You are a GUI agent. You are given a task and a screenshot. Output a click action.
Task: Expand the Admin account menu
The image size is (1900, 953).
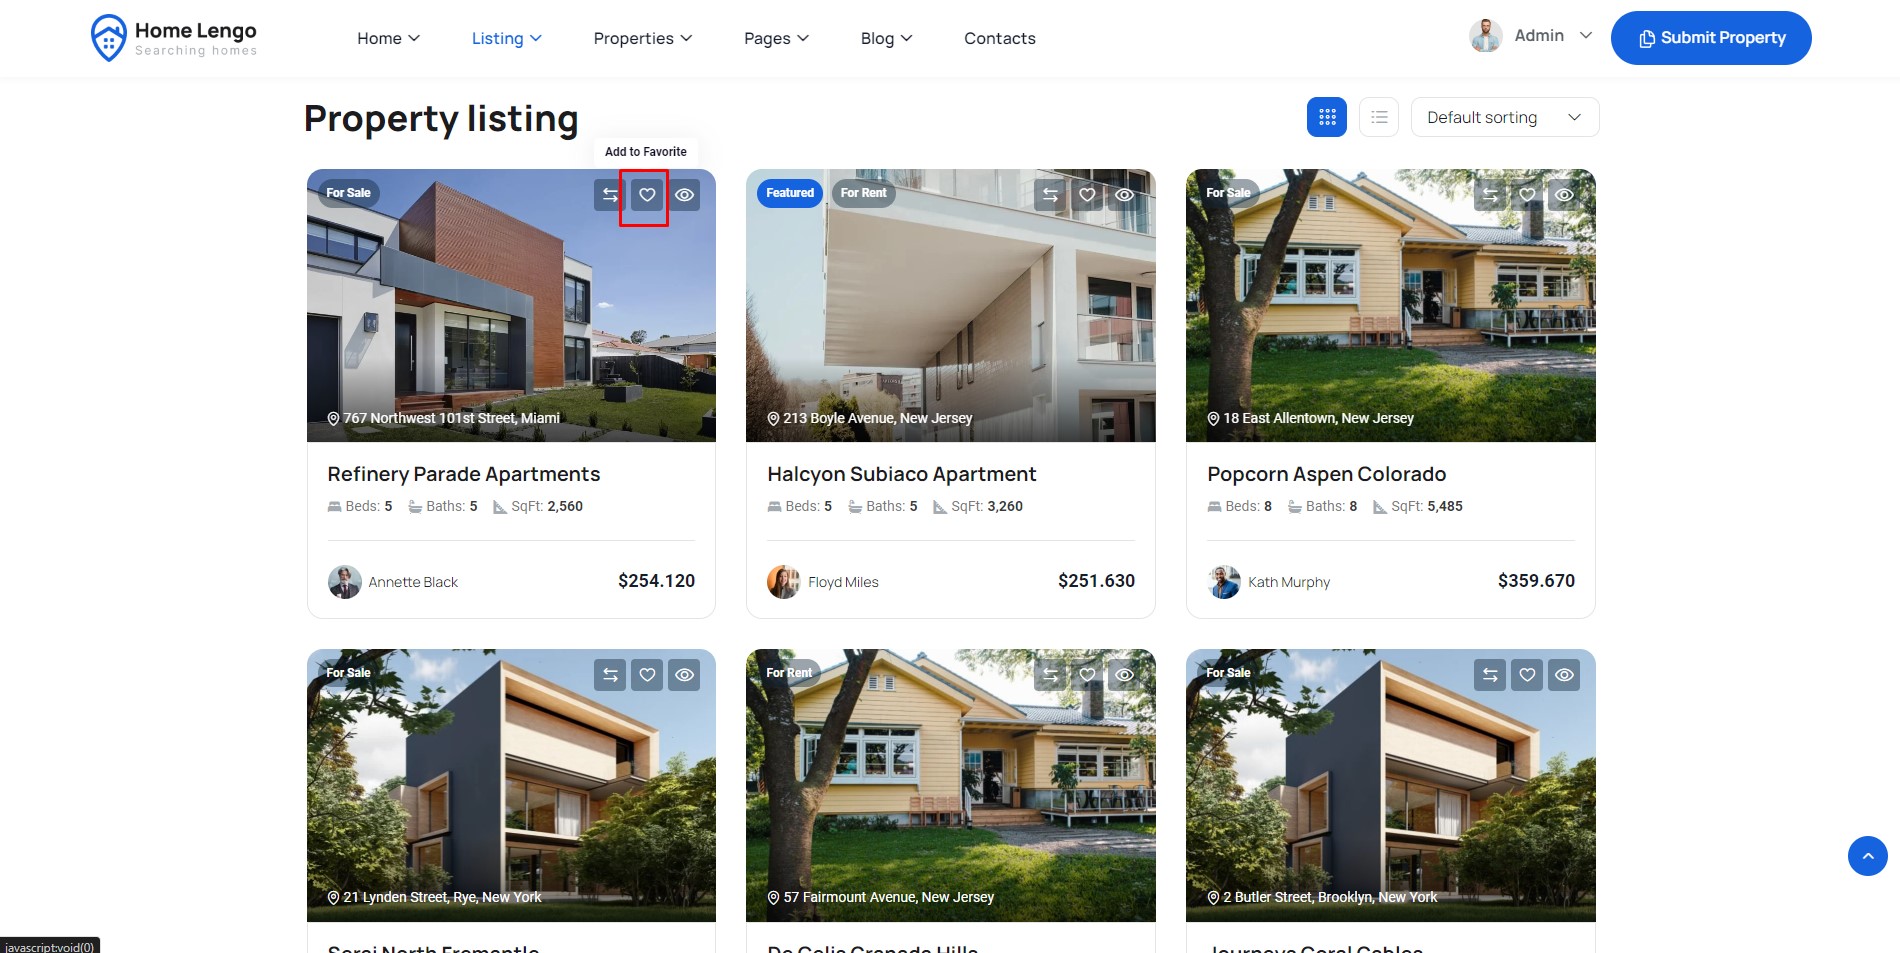1553,36
